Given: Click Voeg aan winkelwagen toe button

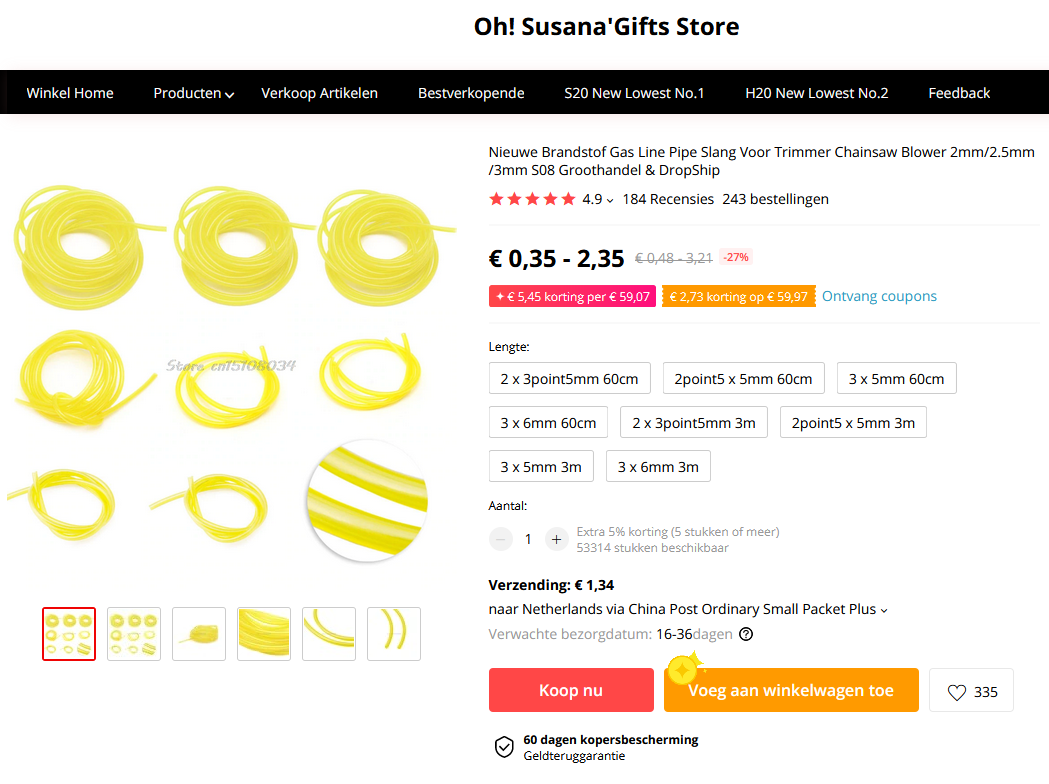Looking at the screenshot, I should click(x=791, y=690).
